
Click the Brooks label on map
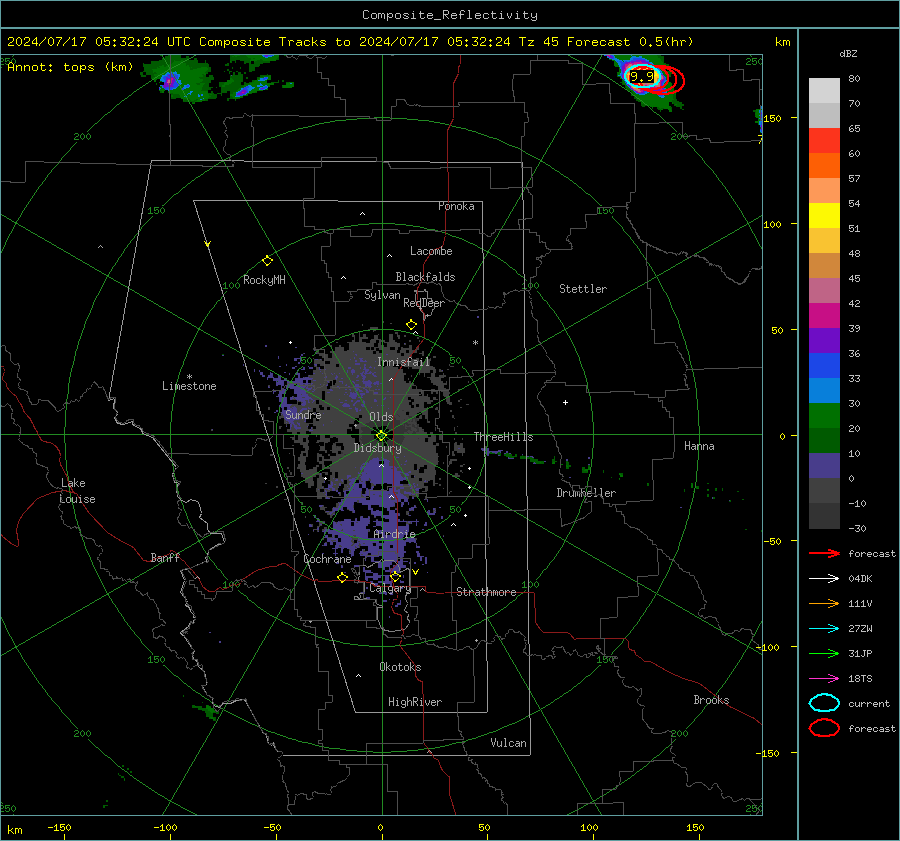point(711,700)
